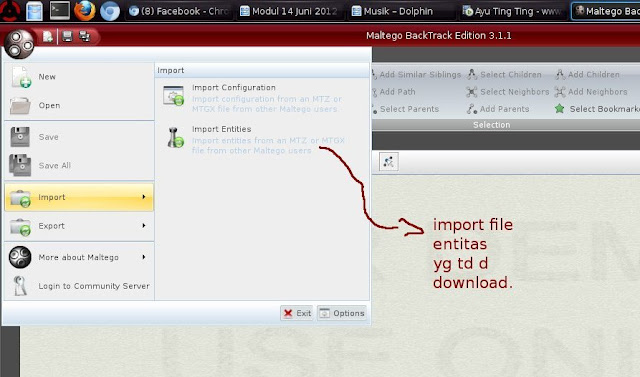Click the Open folder icon
Screen dimensions: 640x377
click(20, 106)
